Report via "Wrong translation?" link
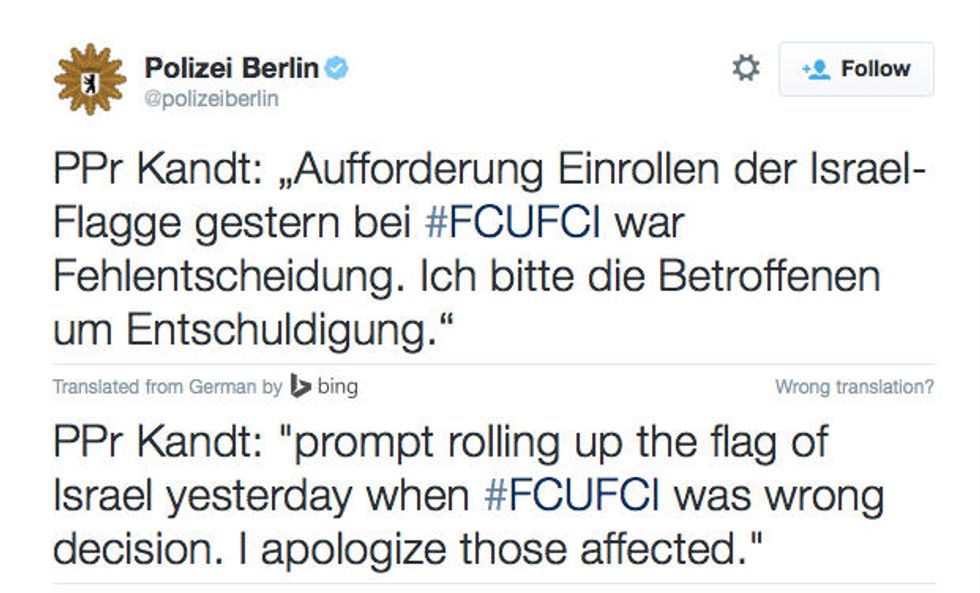This screenshot has height=593, width=980. pos(854,387)
